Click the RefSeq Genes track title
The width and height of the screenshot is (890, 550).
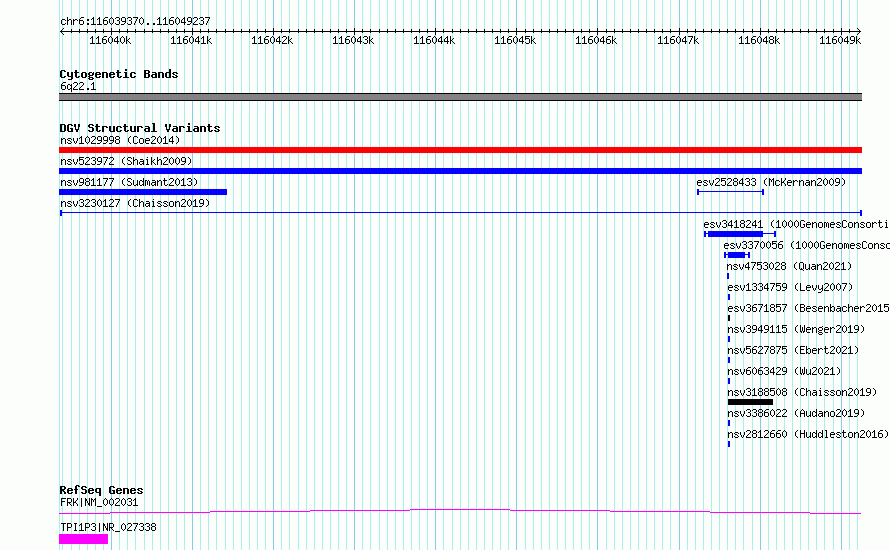click(101, 490)
